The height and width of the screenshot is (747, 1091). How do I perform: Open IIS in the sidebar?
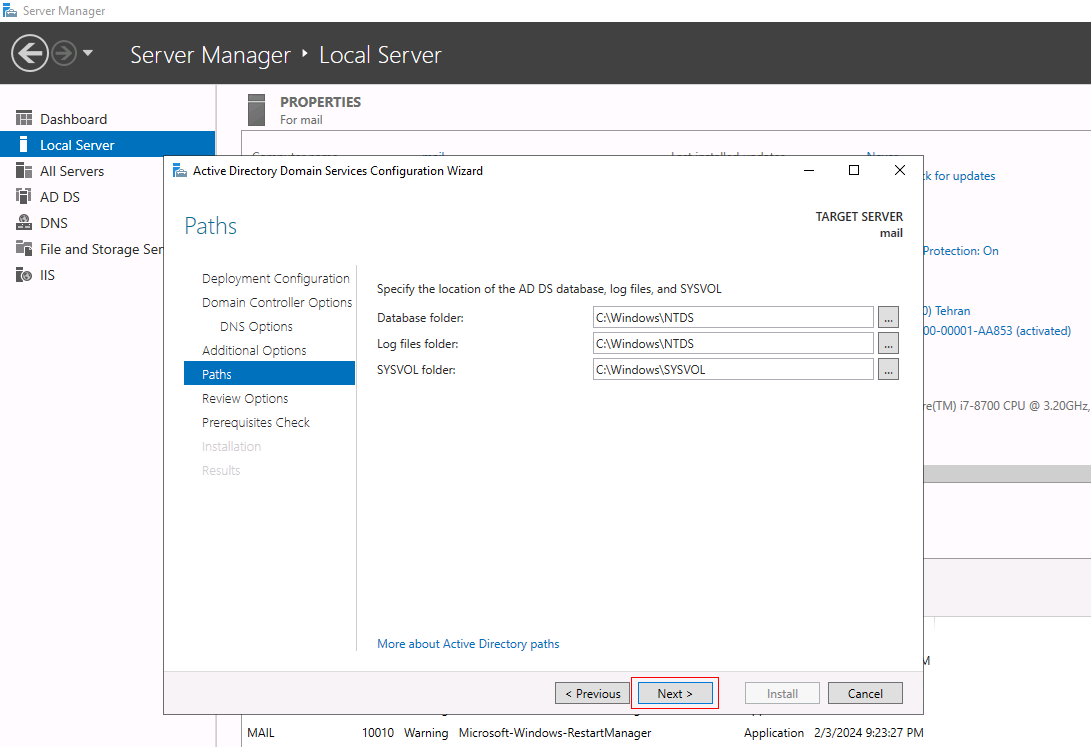tap(47, 275)
